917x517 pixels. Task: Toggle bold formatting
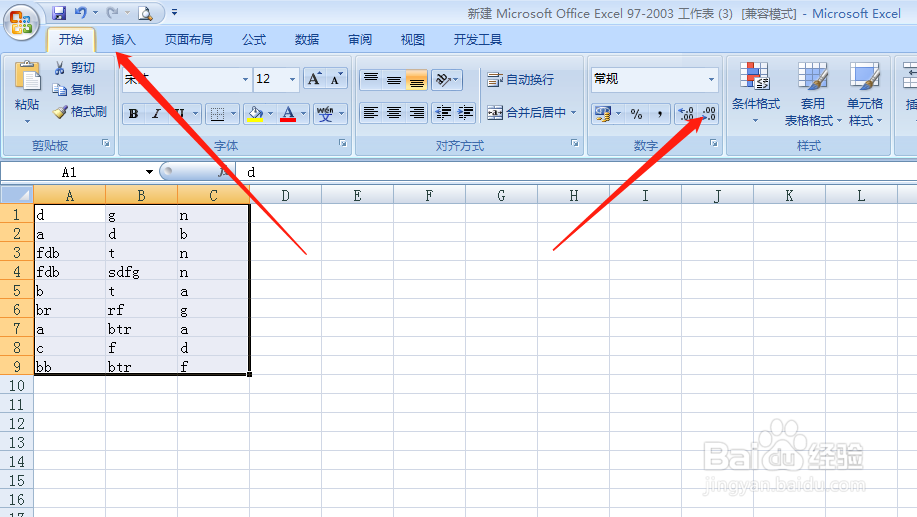133,113
